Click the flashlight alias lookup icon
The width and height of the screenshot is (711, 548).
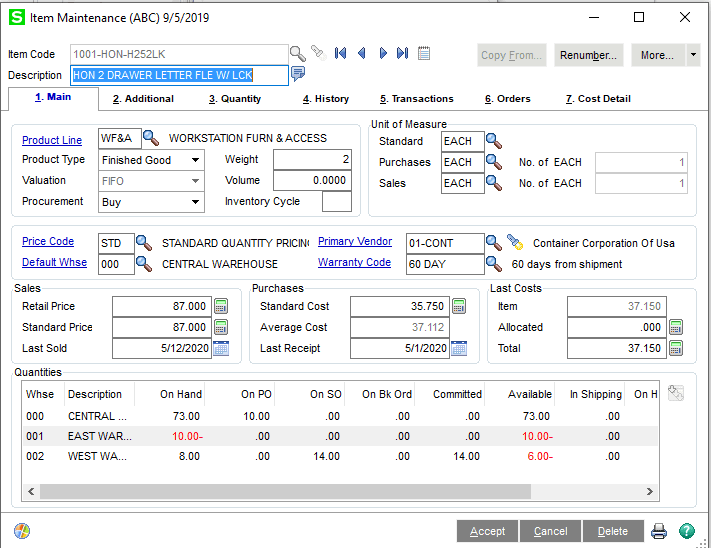[x=318, y=53]
